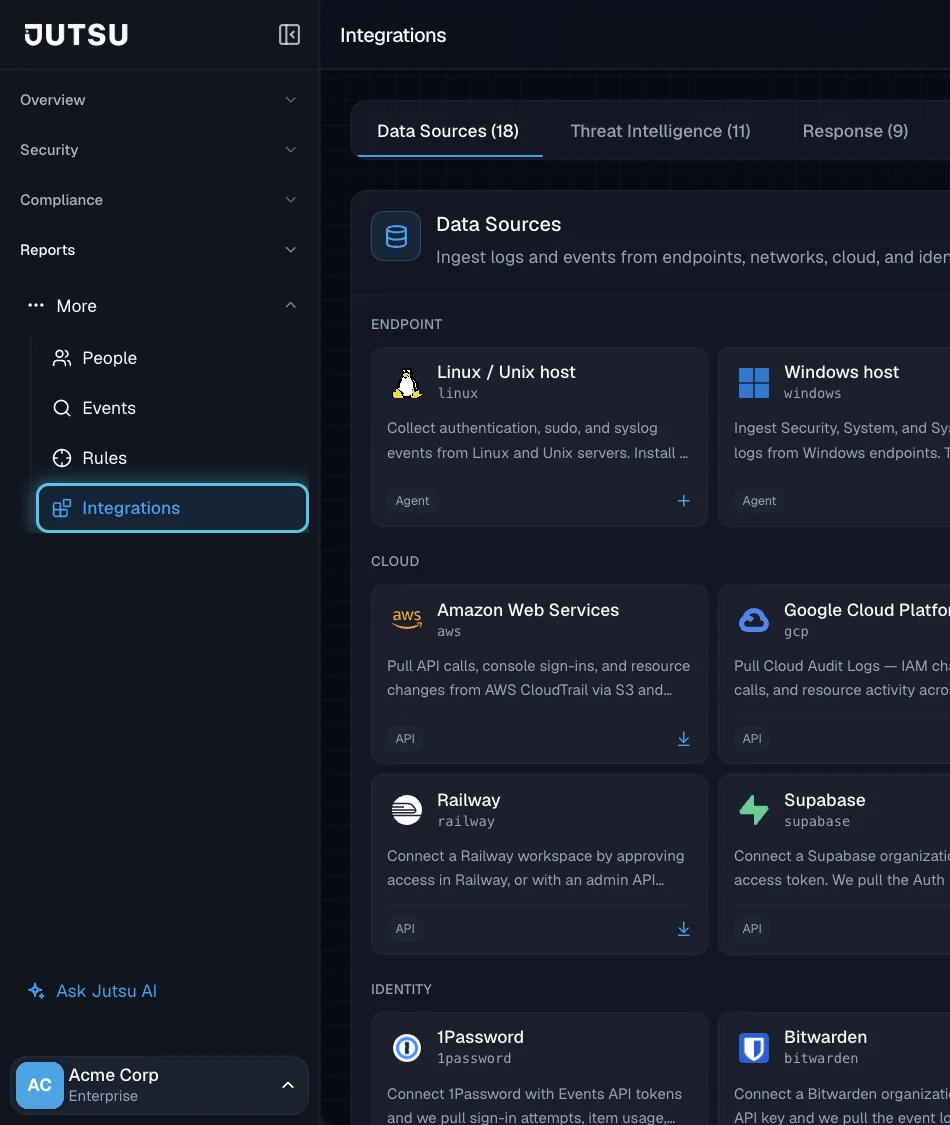Expand the Reports section

click(291, 250)
